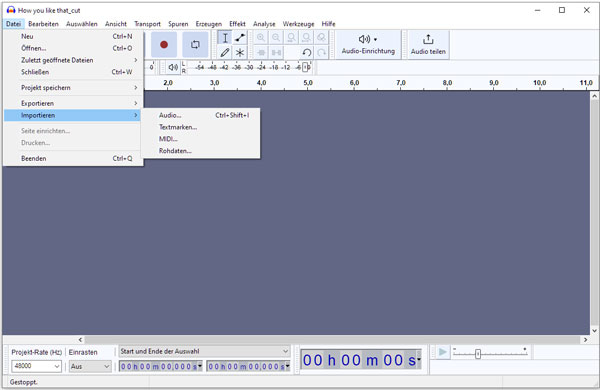Click the Zoom In magnifier
This screenshot has height=390, width=600.
click(x=261, y=38)
